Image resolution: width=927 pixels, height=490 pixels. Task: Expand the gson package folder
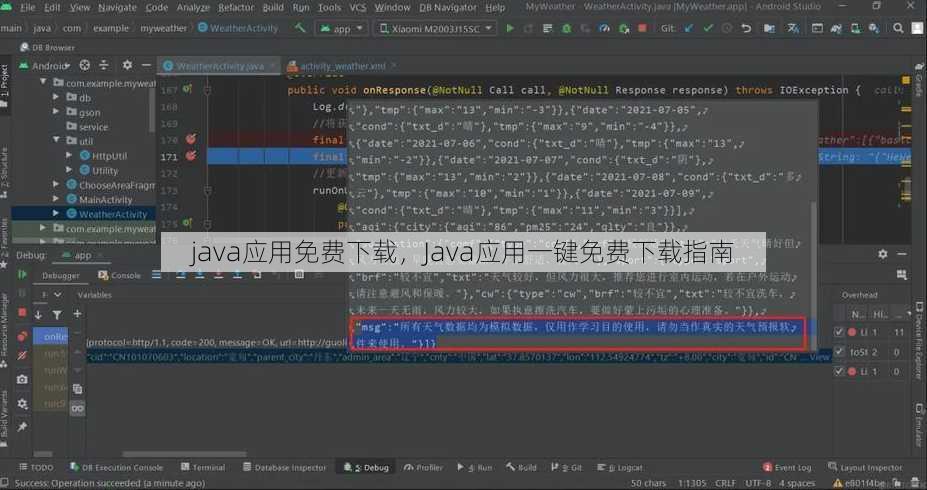coord(56,112)
